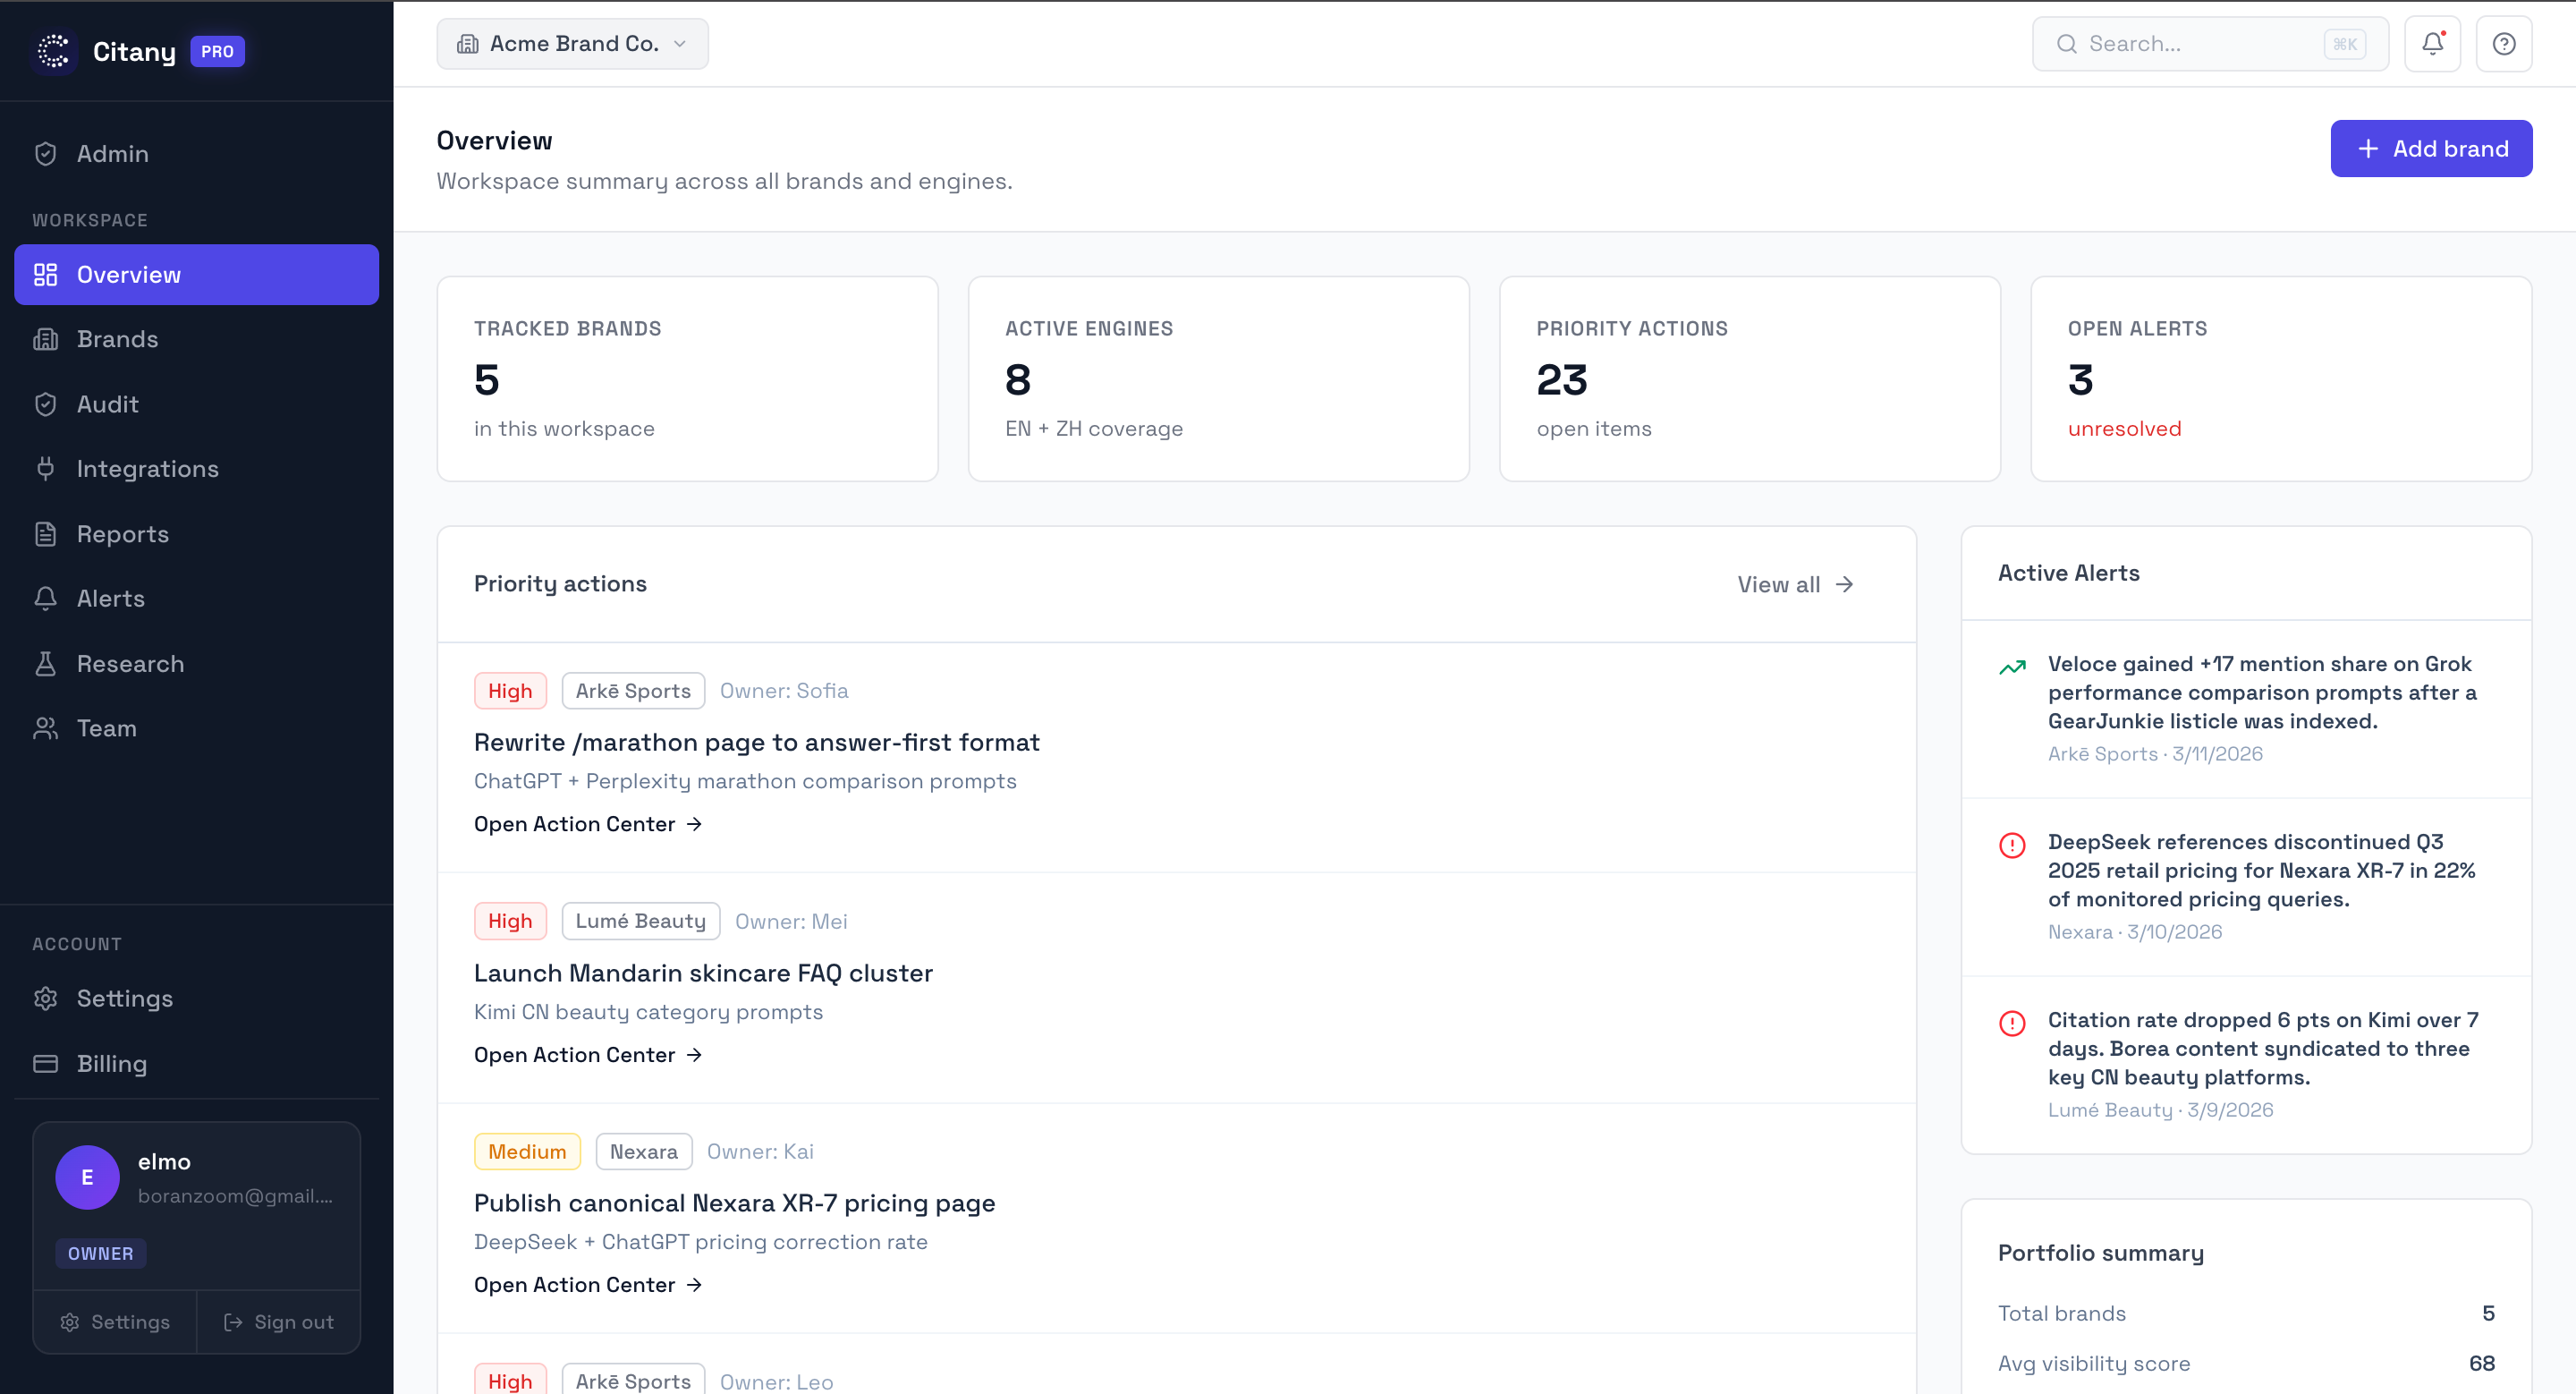Open Settings from the Account section

[x=125, y=998]
